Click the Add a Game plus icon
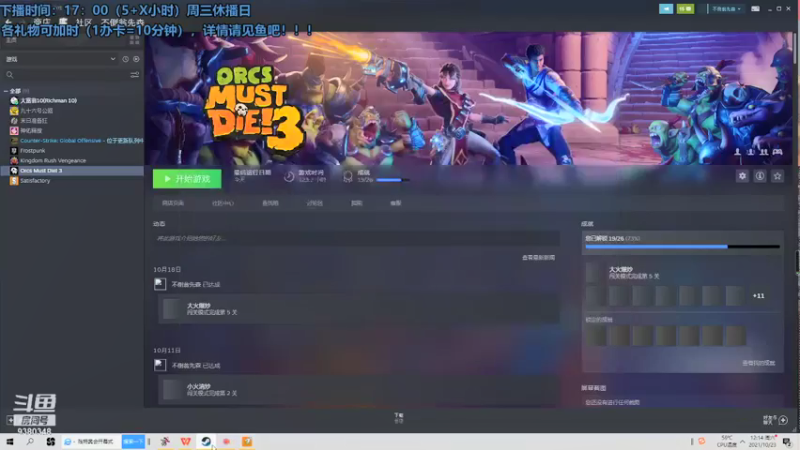 click(10, 420)
